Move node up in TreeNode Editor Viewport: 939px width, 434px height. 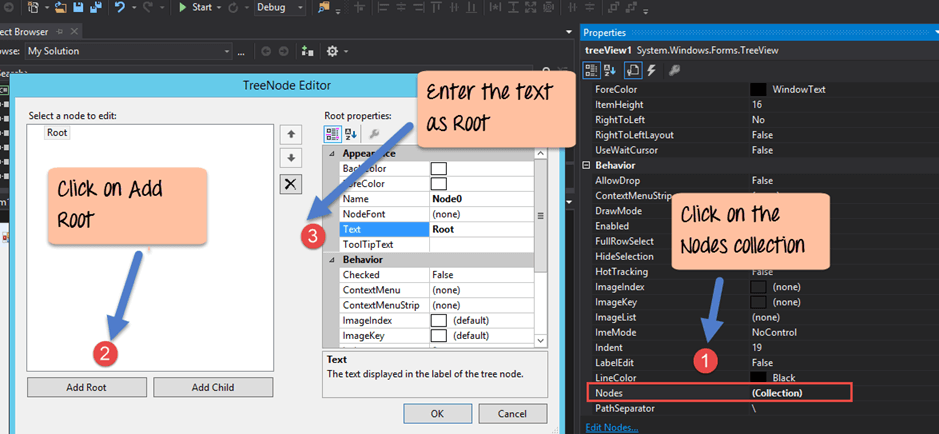click(x=290, y=134)
